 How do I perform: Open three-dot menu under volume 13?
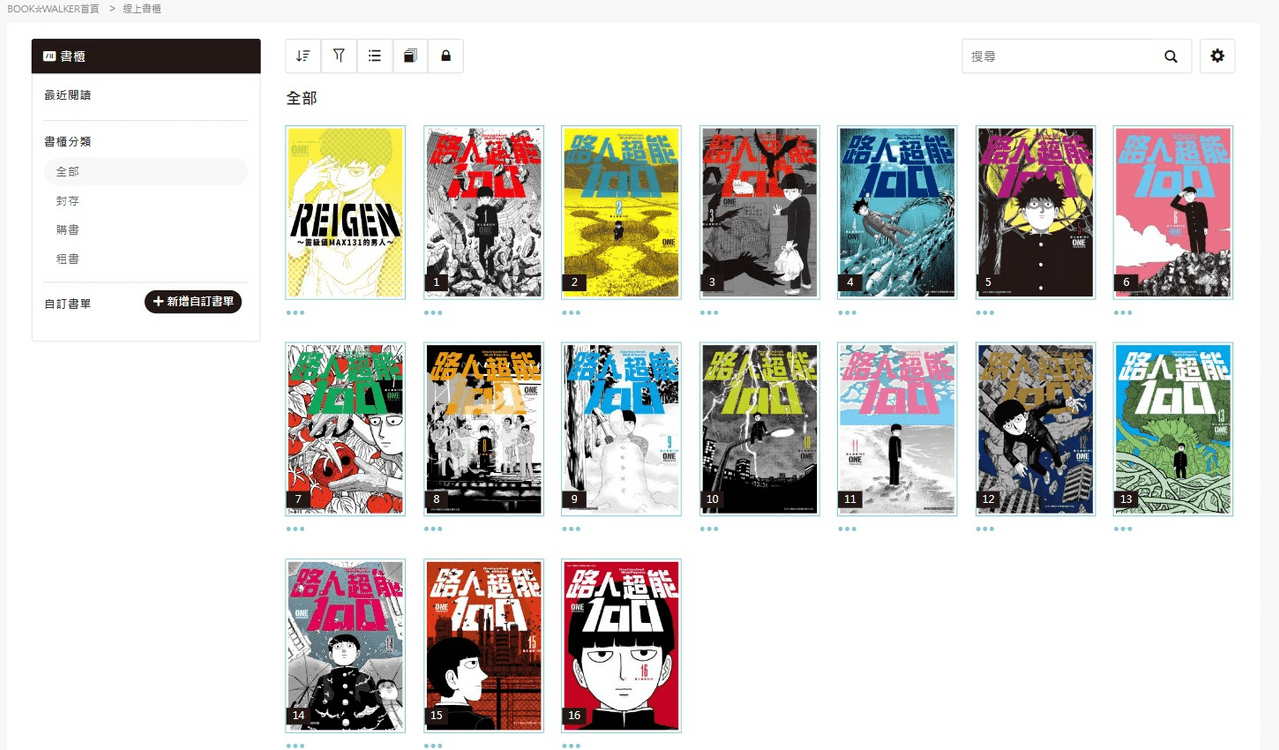click(1123, 529)
